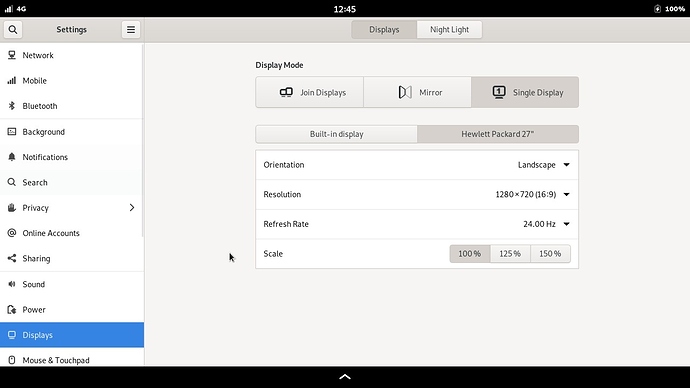Open Mobile settings
Viewport: 690px width, 388px height.
pyautogui.click(x=71, y=81)
